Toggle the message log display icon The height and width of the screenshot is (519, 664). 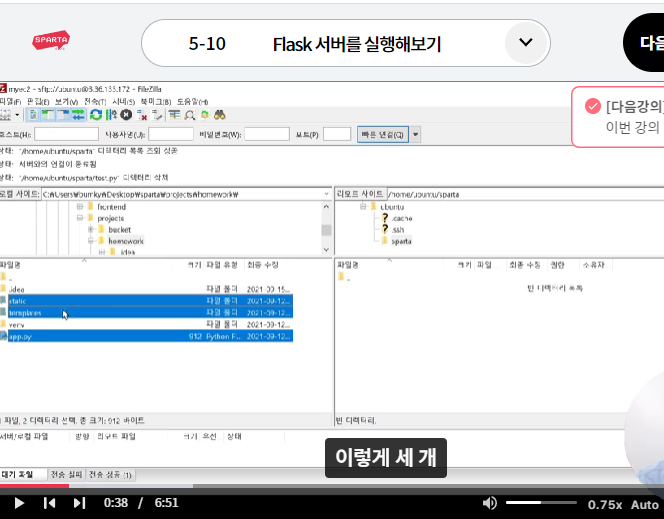click(x=33, y=115)
